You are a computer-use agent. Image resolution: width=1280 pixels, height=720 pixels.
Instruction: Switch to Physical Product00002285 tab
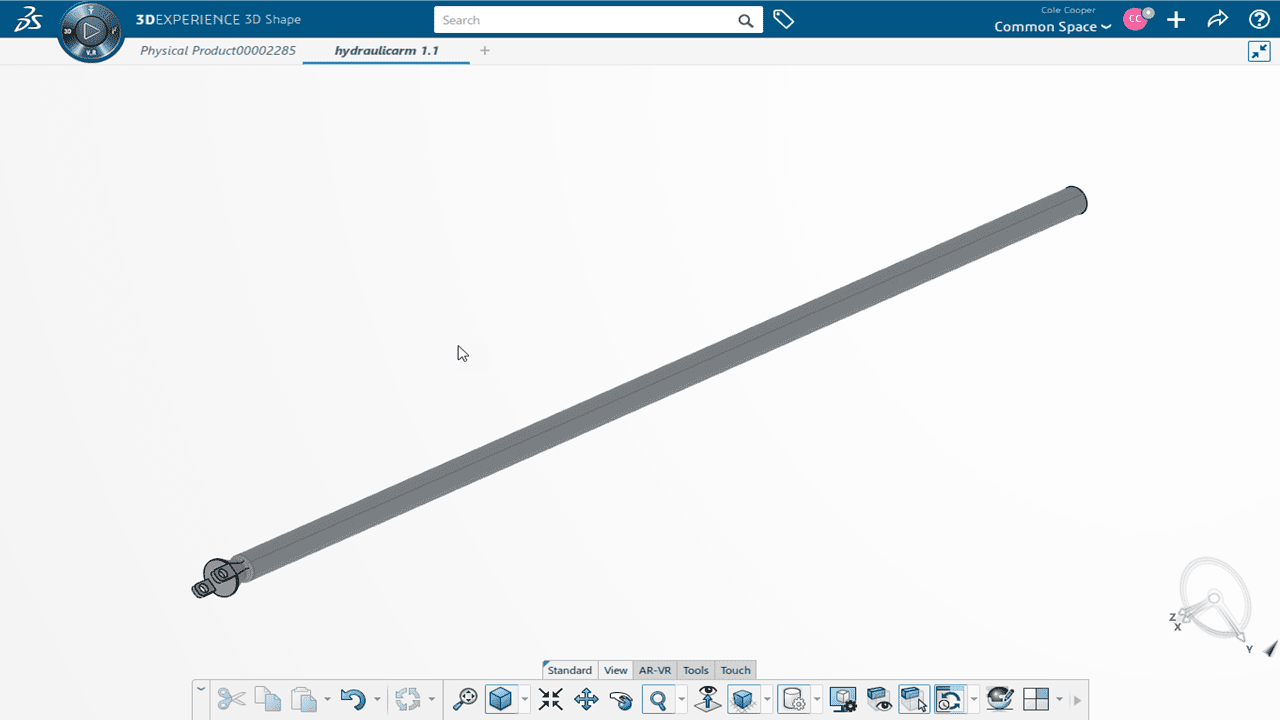point(218,50)
